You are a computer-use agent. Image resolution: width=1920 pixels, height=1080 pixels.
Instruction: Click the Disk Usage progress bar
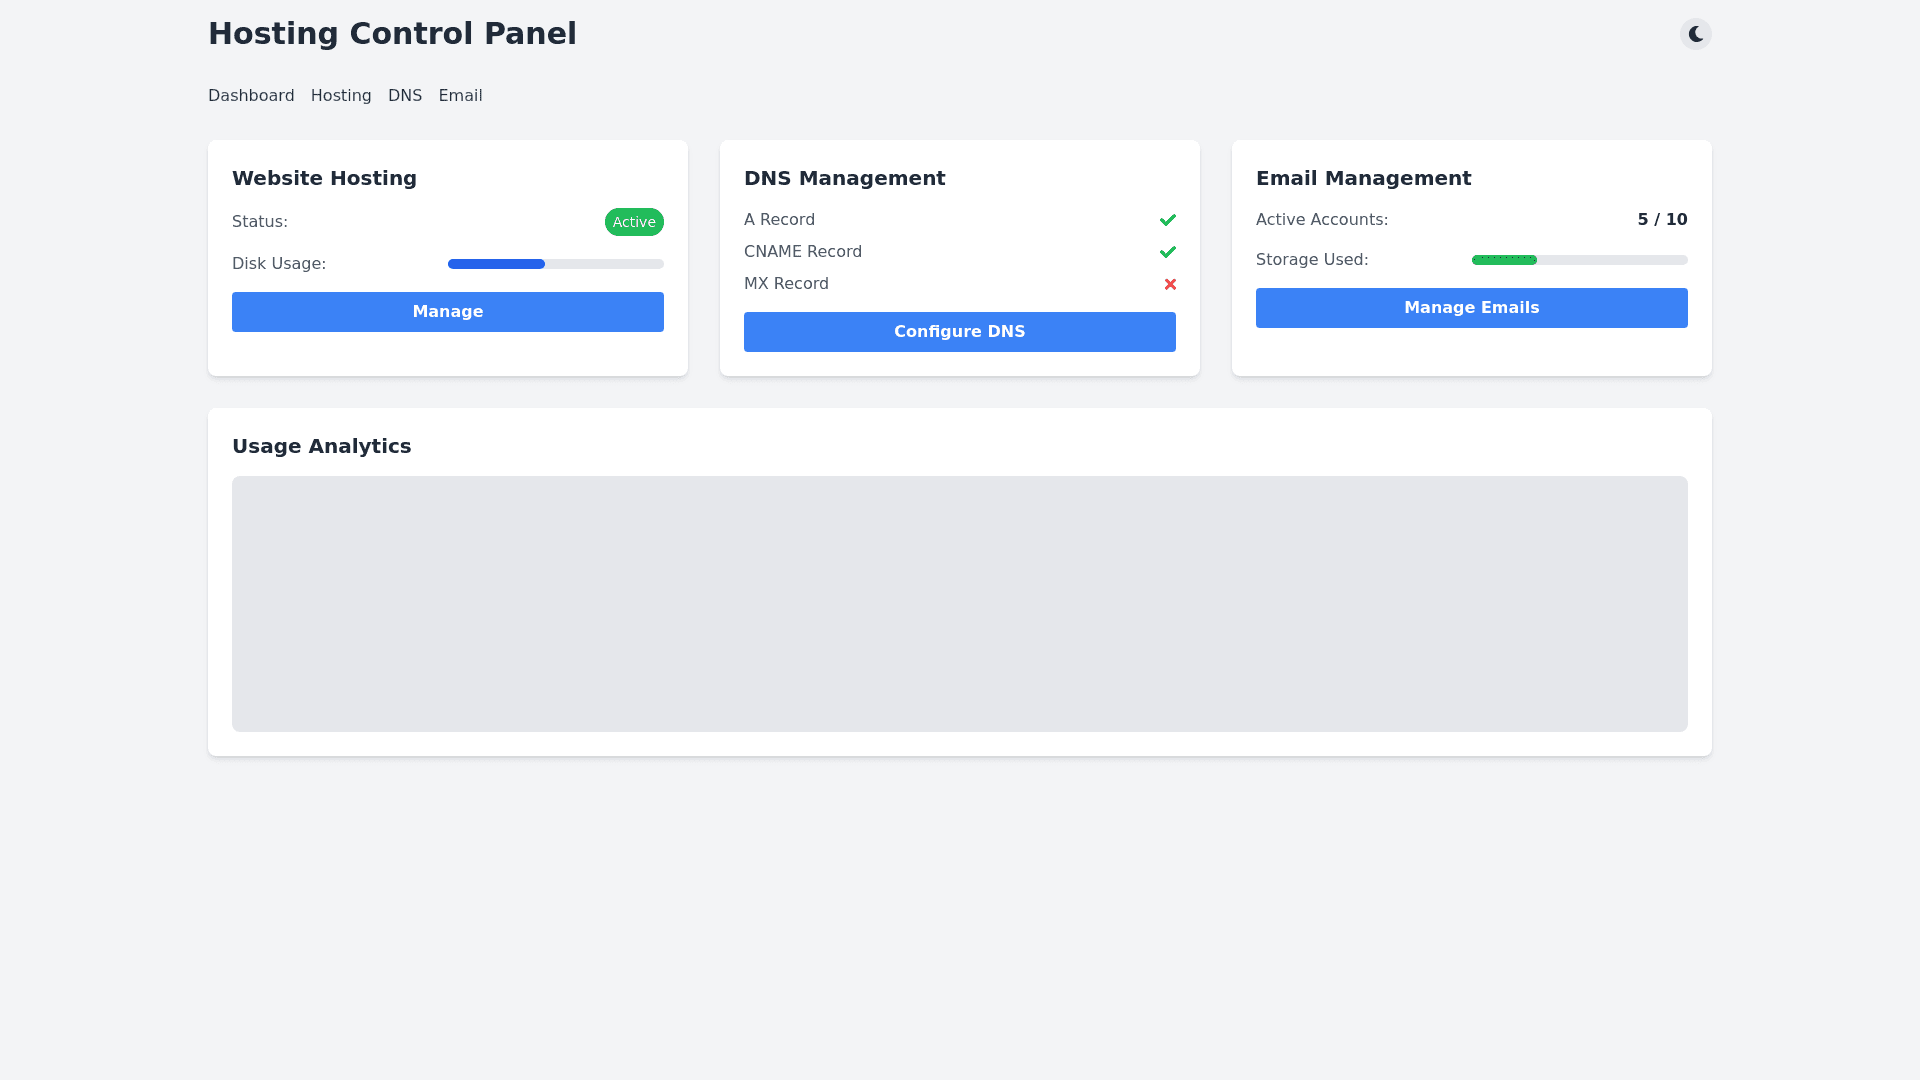[x=555, y=264]
